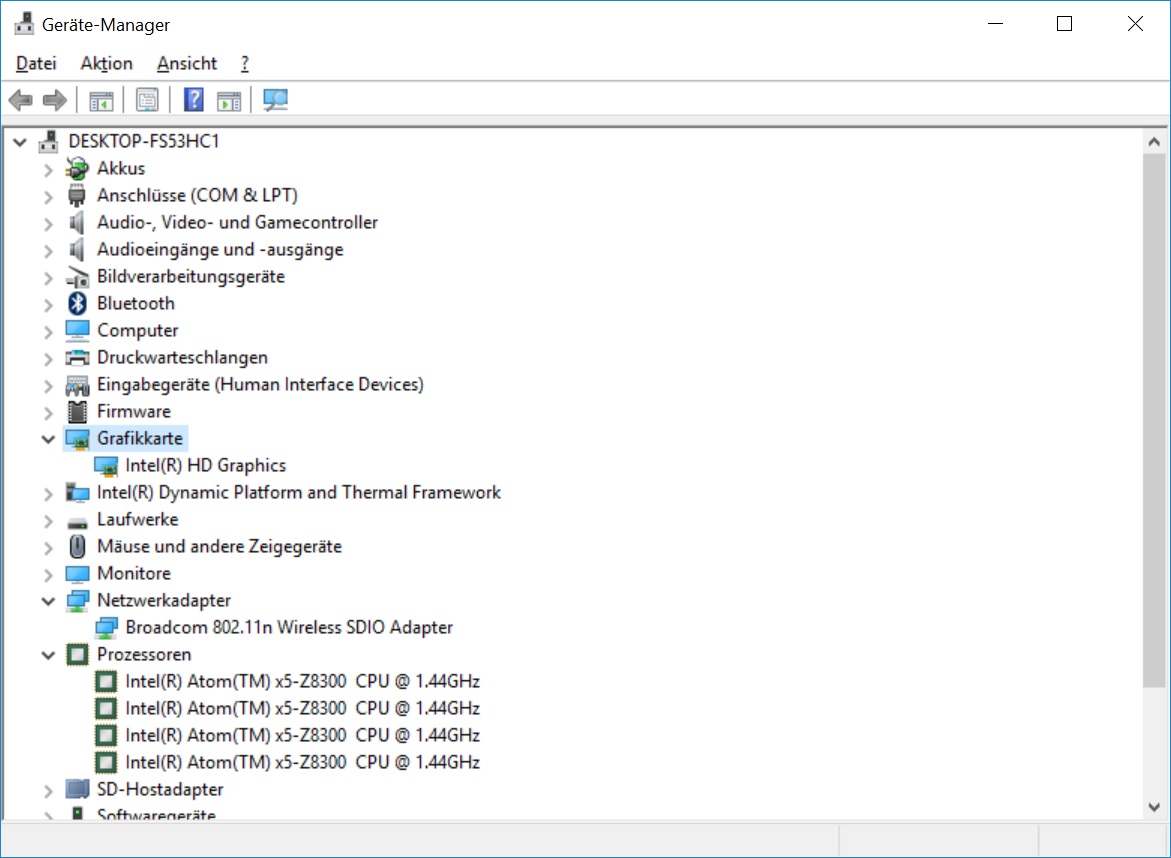Expand Audio-, Video- und Gamecontroller

(49, 223)
